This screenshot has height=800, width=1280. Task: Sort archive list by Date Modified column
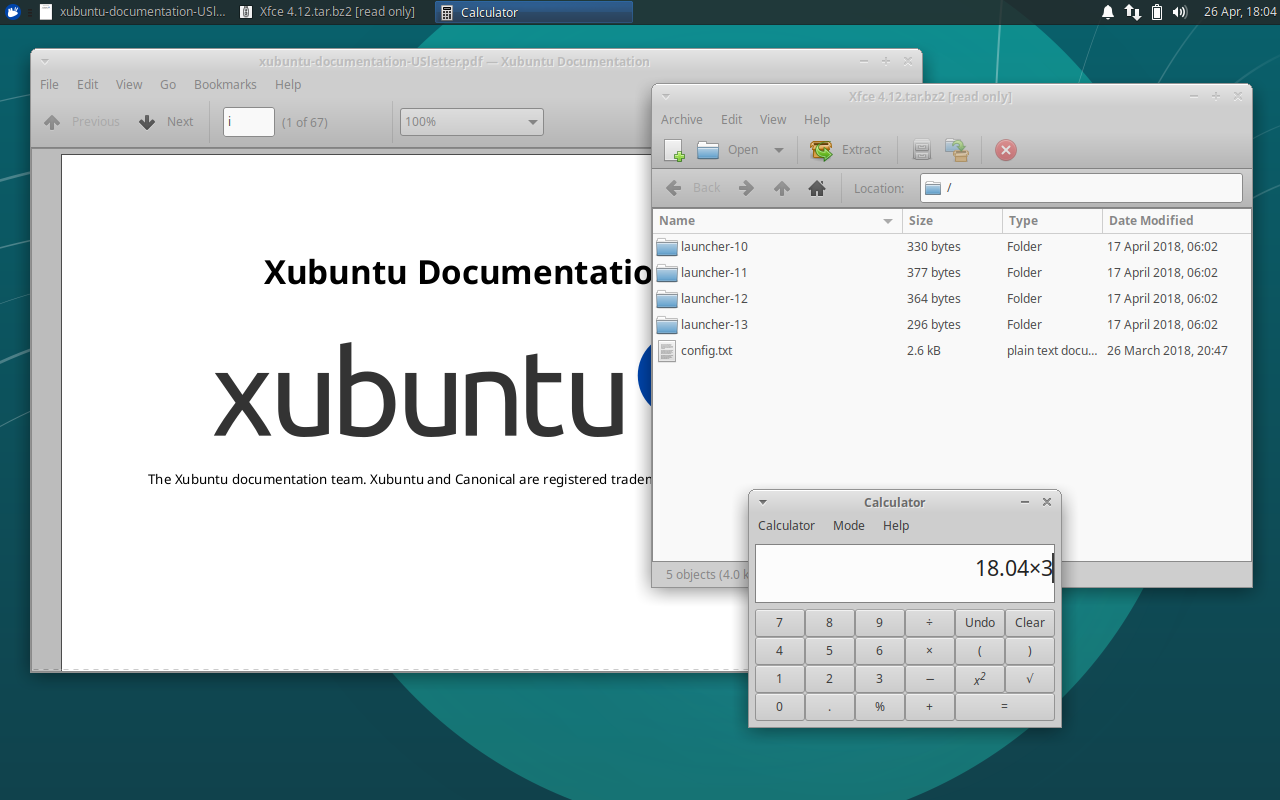pyautogui.click(x=1151, y=220)
